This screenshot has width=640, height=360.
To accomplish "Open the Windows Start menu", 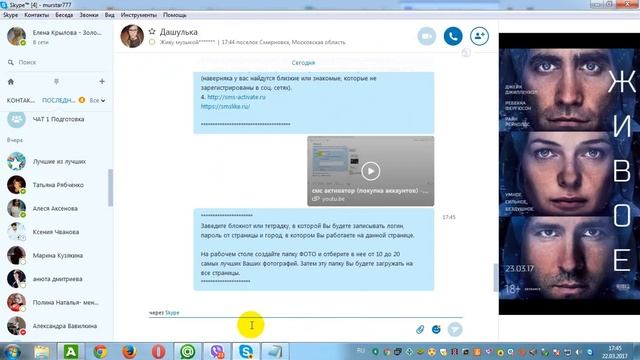I will coord(12,352).
